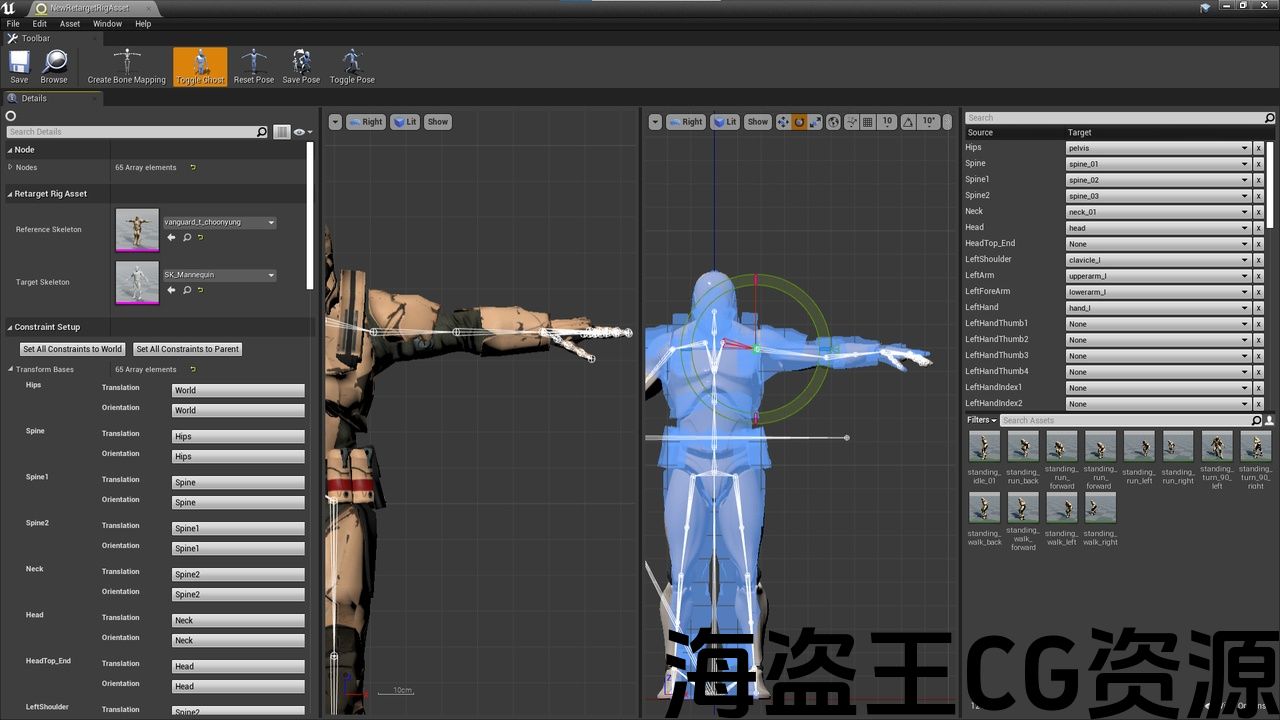
Task: Open the Asset menu
Action: click(x=70, y=24)
